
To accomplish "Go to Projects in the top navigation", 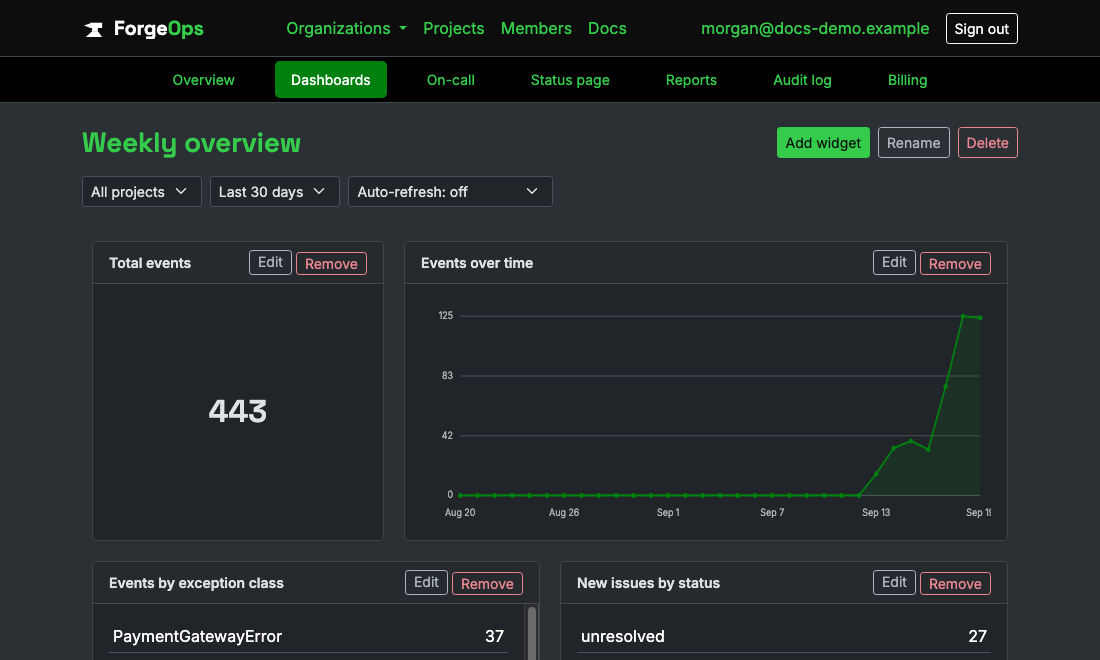I will click(x=453, y=29).
